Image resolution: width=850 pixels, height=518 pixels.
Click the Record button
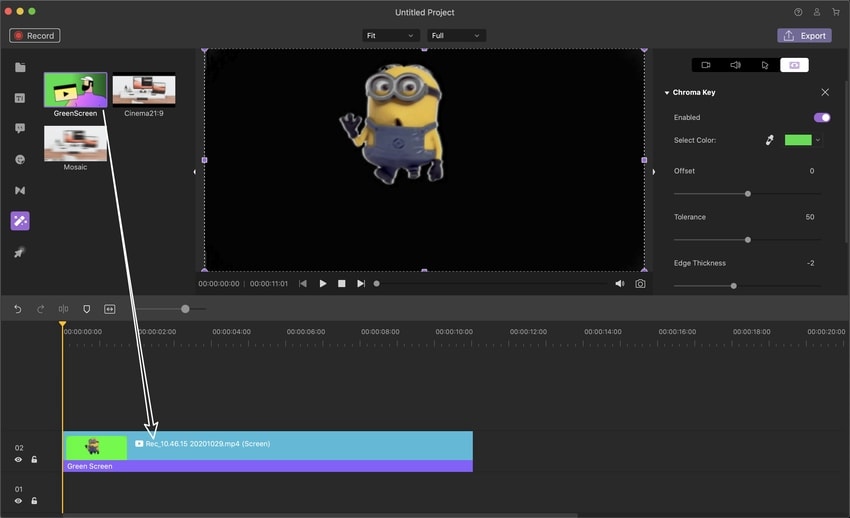(35, 36)
